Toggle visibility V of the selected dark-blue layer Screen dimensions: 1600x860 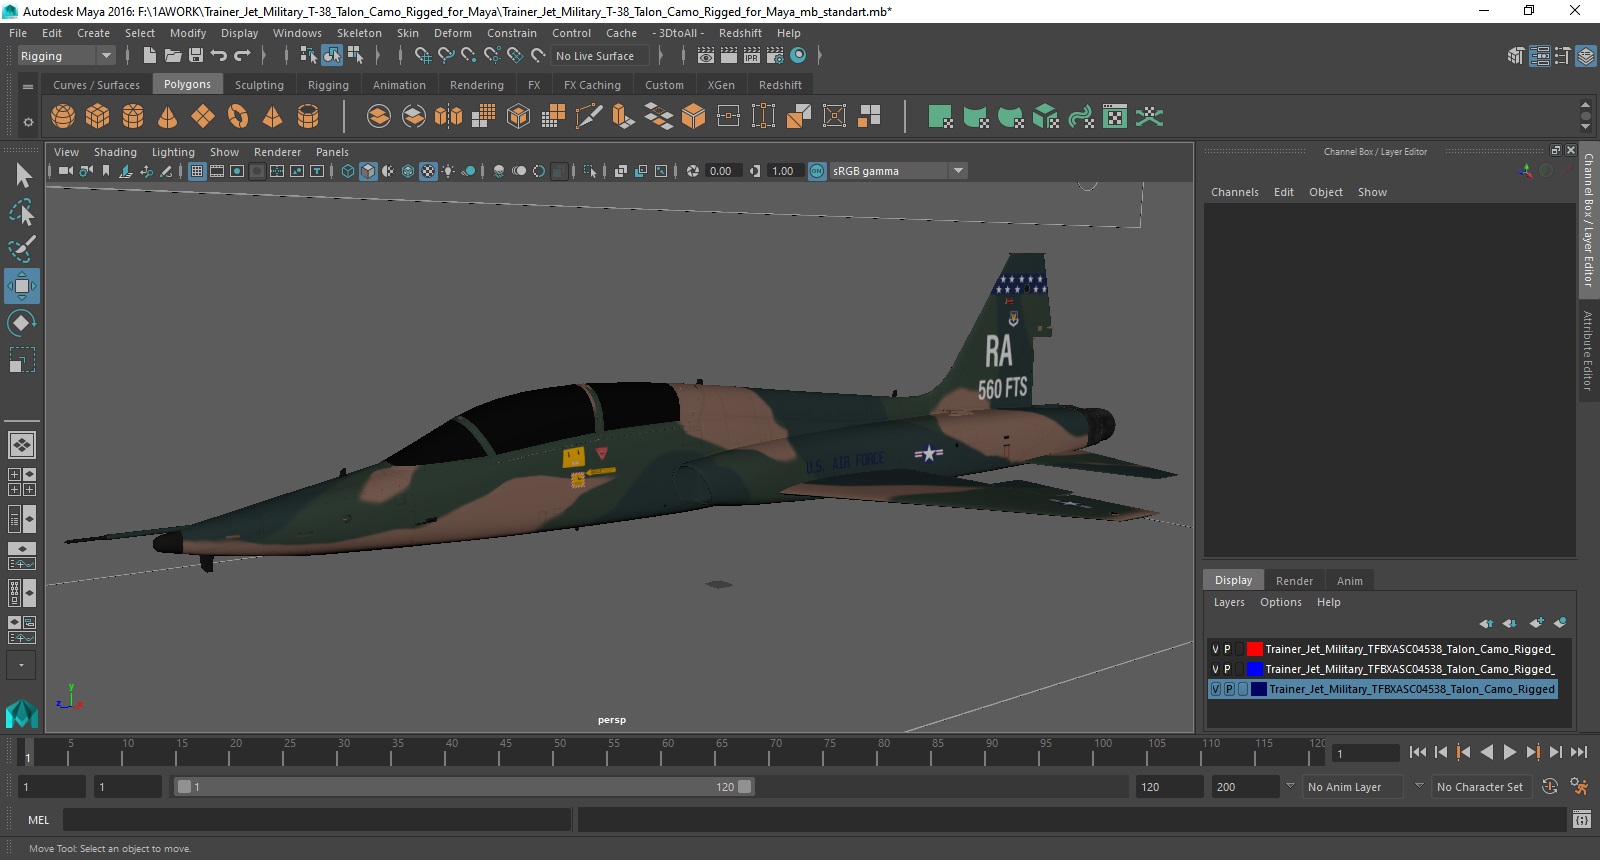coord(1216,689)
